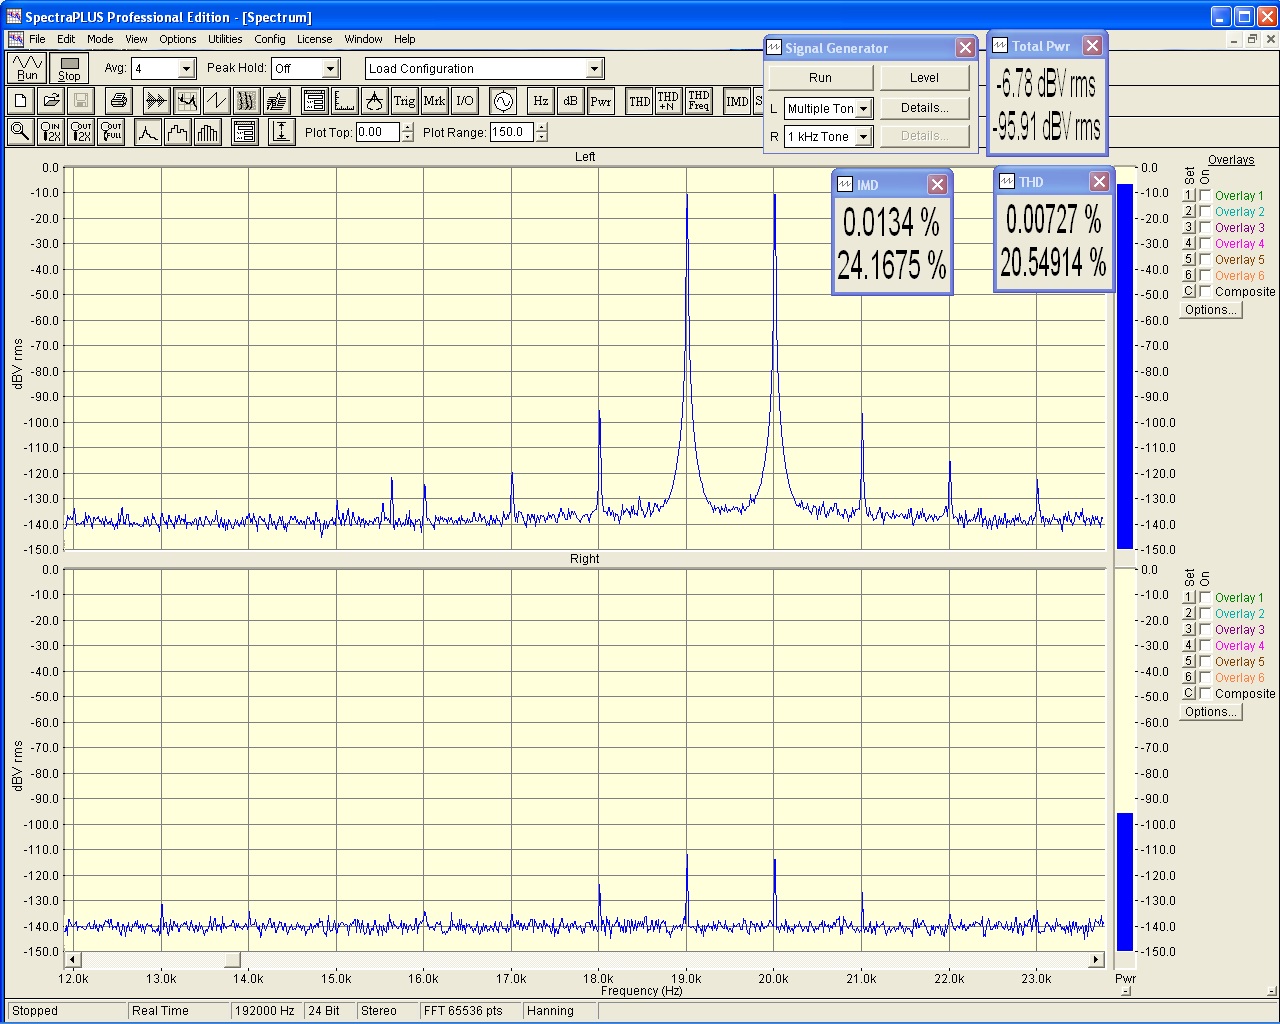Toggle the THD+N measurement icon
The image size is (1280, 1024).
point(668,101)
